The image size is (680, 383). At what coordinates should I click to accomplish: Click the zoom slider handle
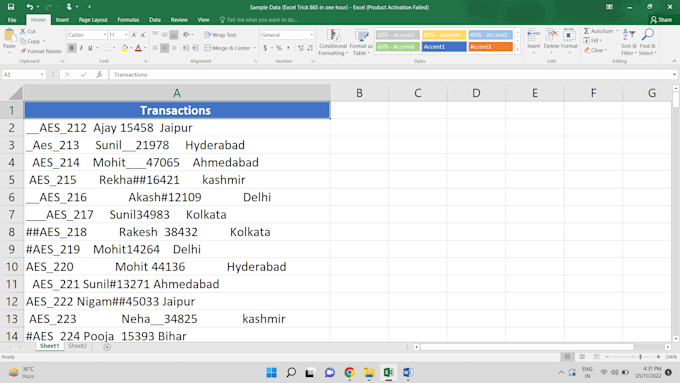click(640, 357)
